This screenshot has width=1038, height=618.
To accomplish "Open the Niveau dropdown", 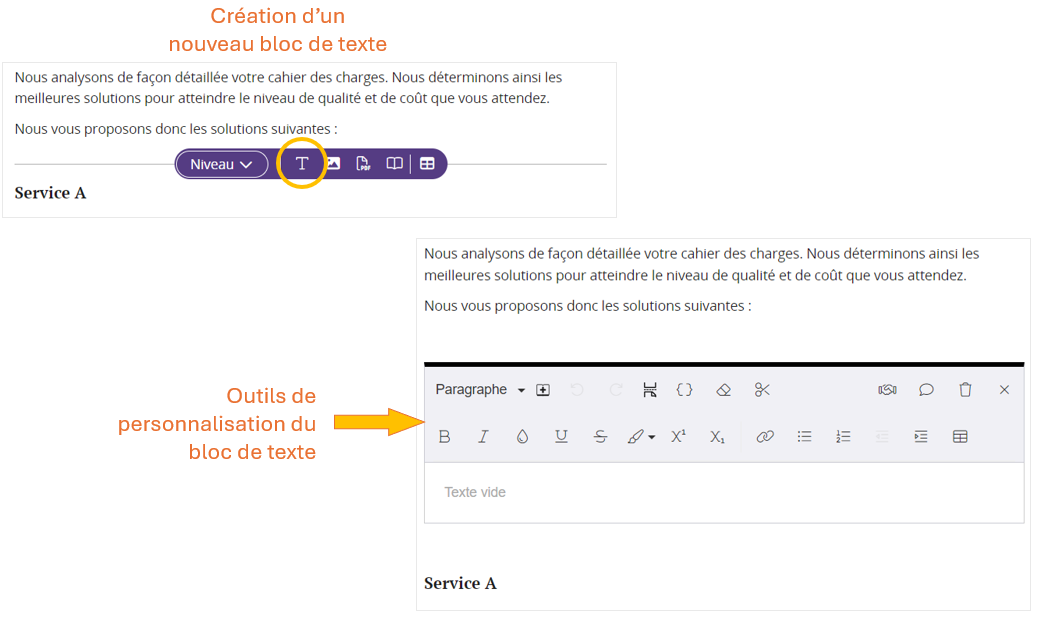I will tap(222, 164).
